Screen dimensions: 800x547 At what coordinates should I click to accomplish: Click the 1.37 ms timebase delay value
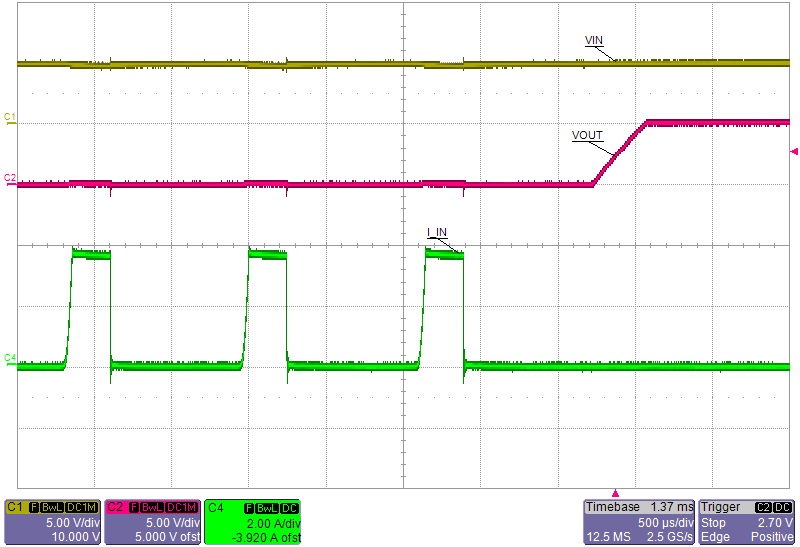pos(672,507)
